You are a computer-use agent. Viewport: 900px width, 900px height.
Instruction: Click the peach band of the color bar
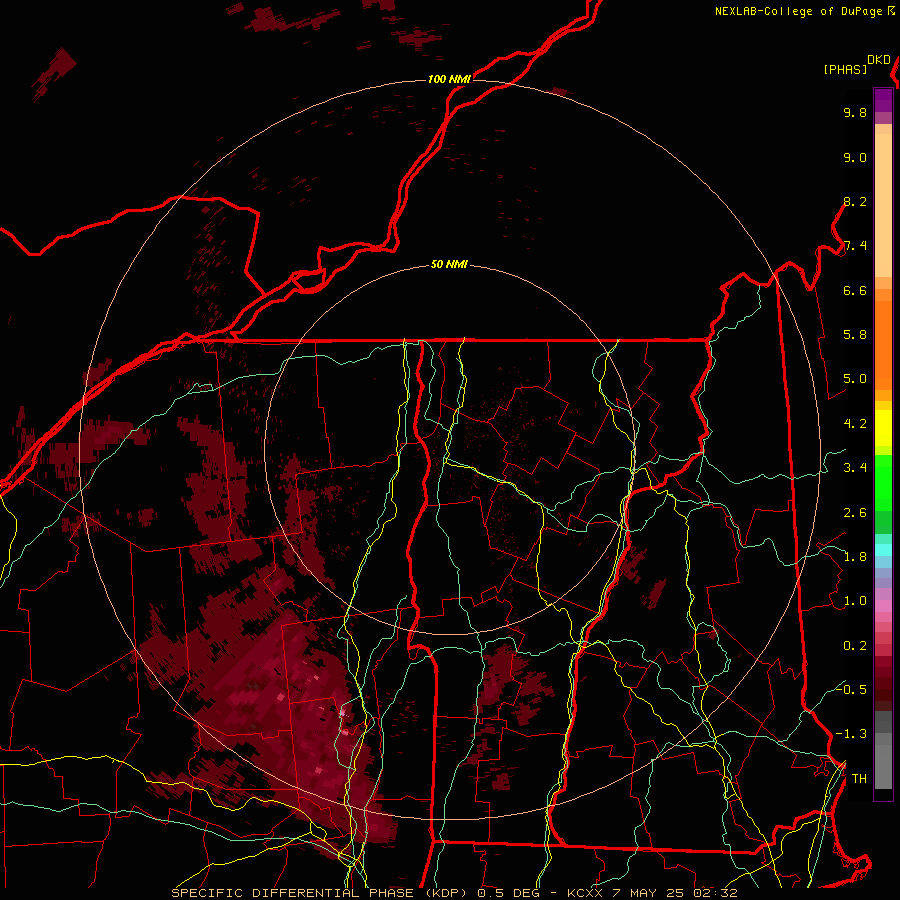coord(883,205)
